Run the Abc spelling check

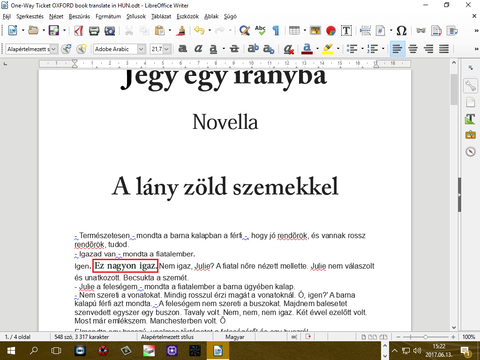260,31
